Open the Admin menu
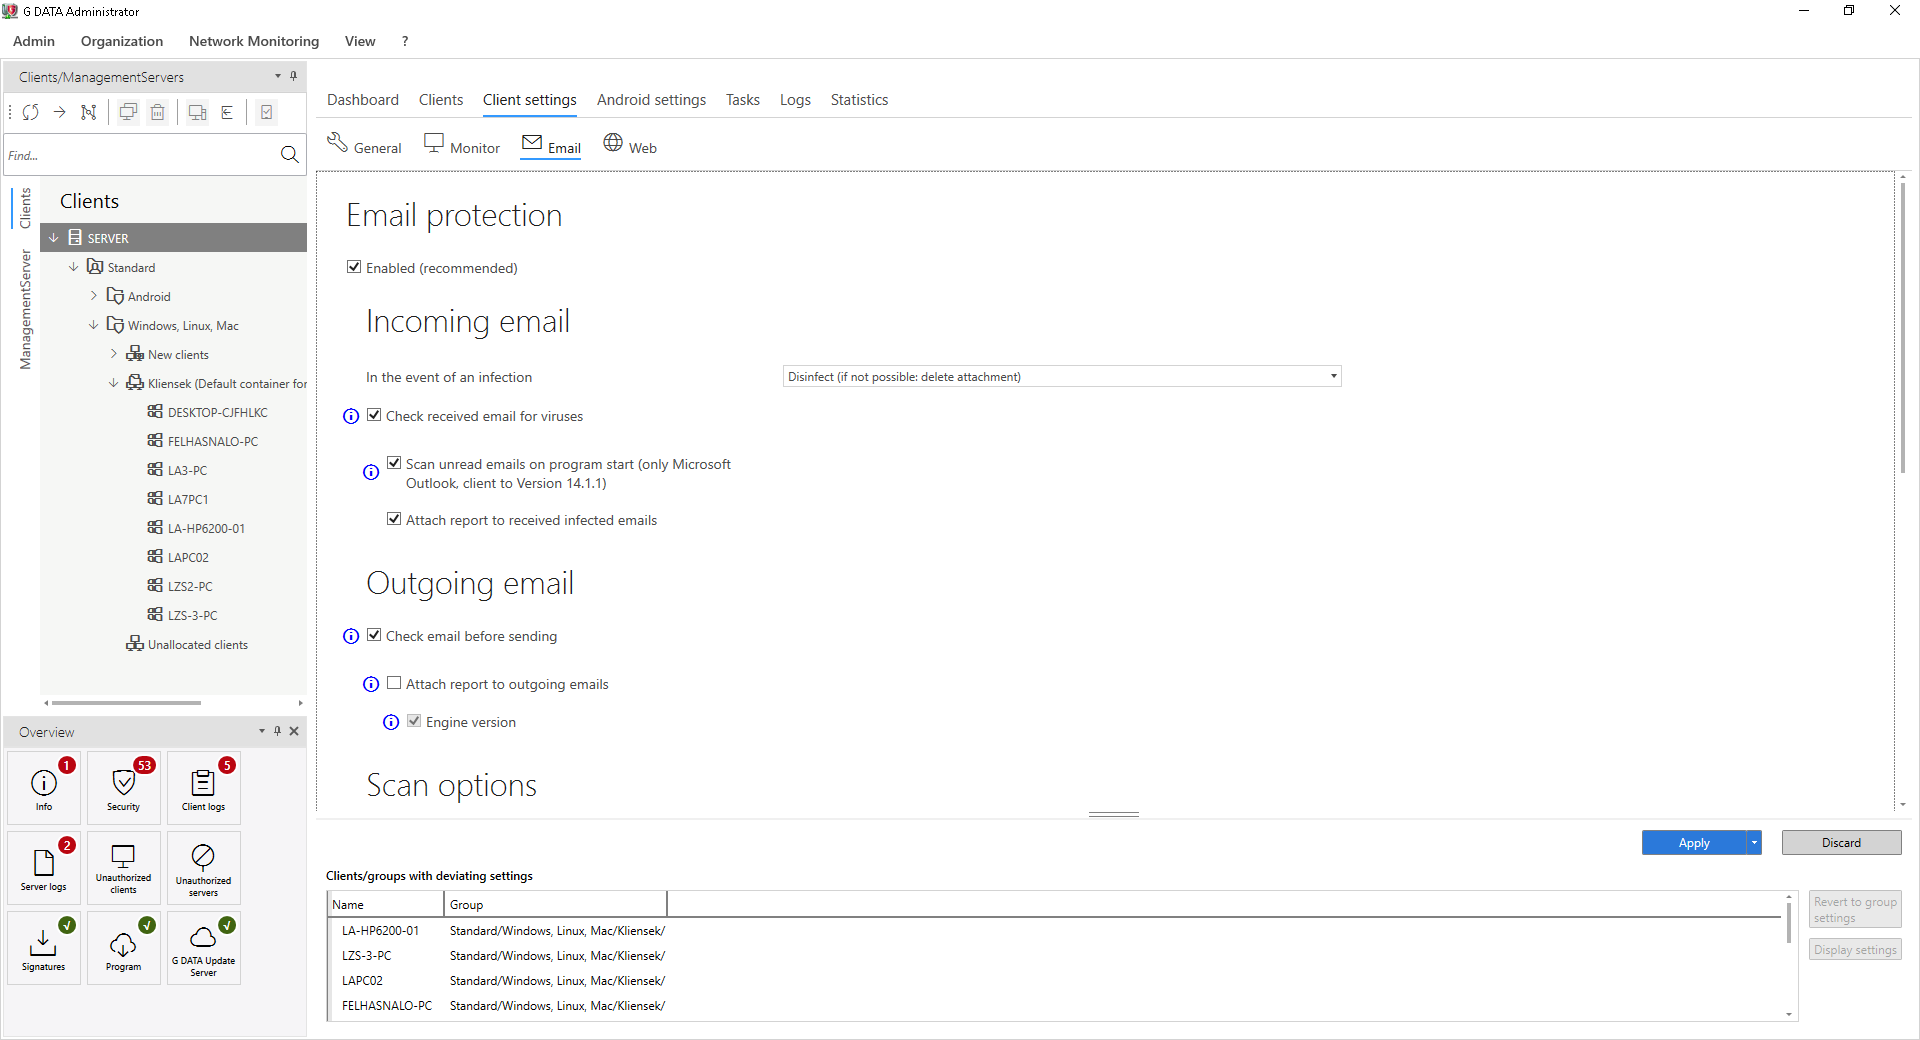The height and width of the screenshot is (1040, 1920). [34, 41]
